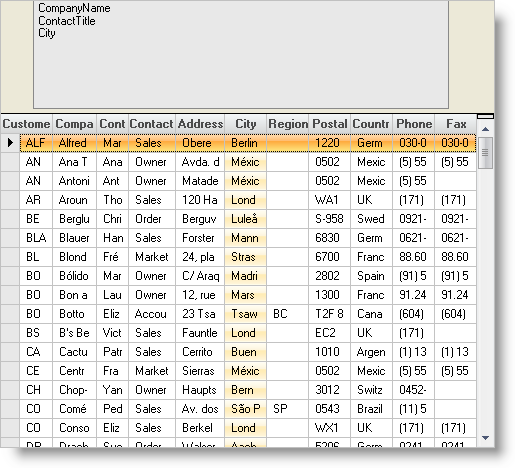Click the Luleå city cell
Image resolution: width=515 pixels, height=468 pixels.
coord(246,219)
